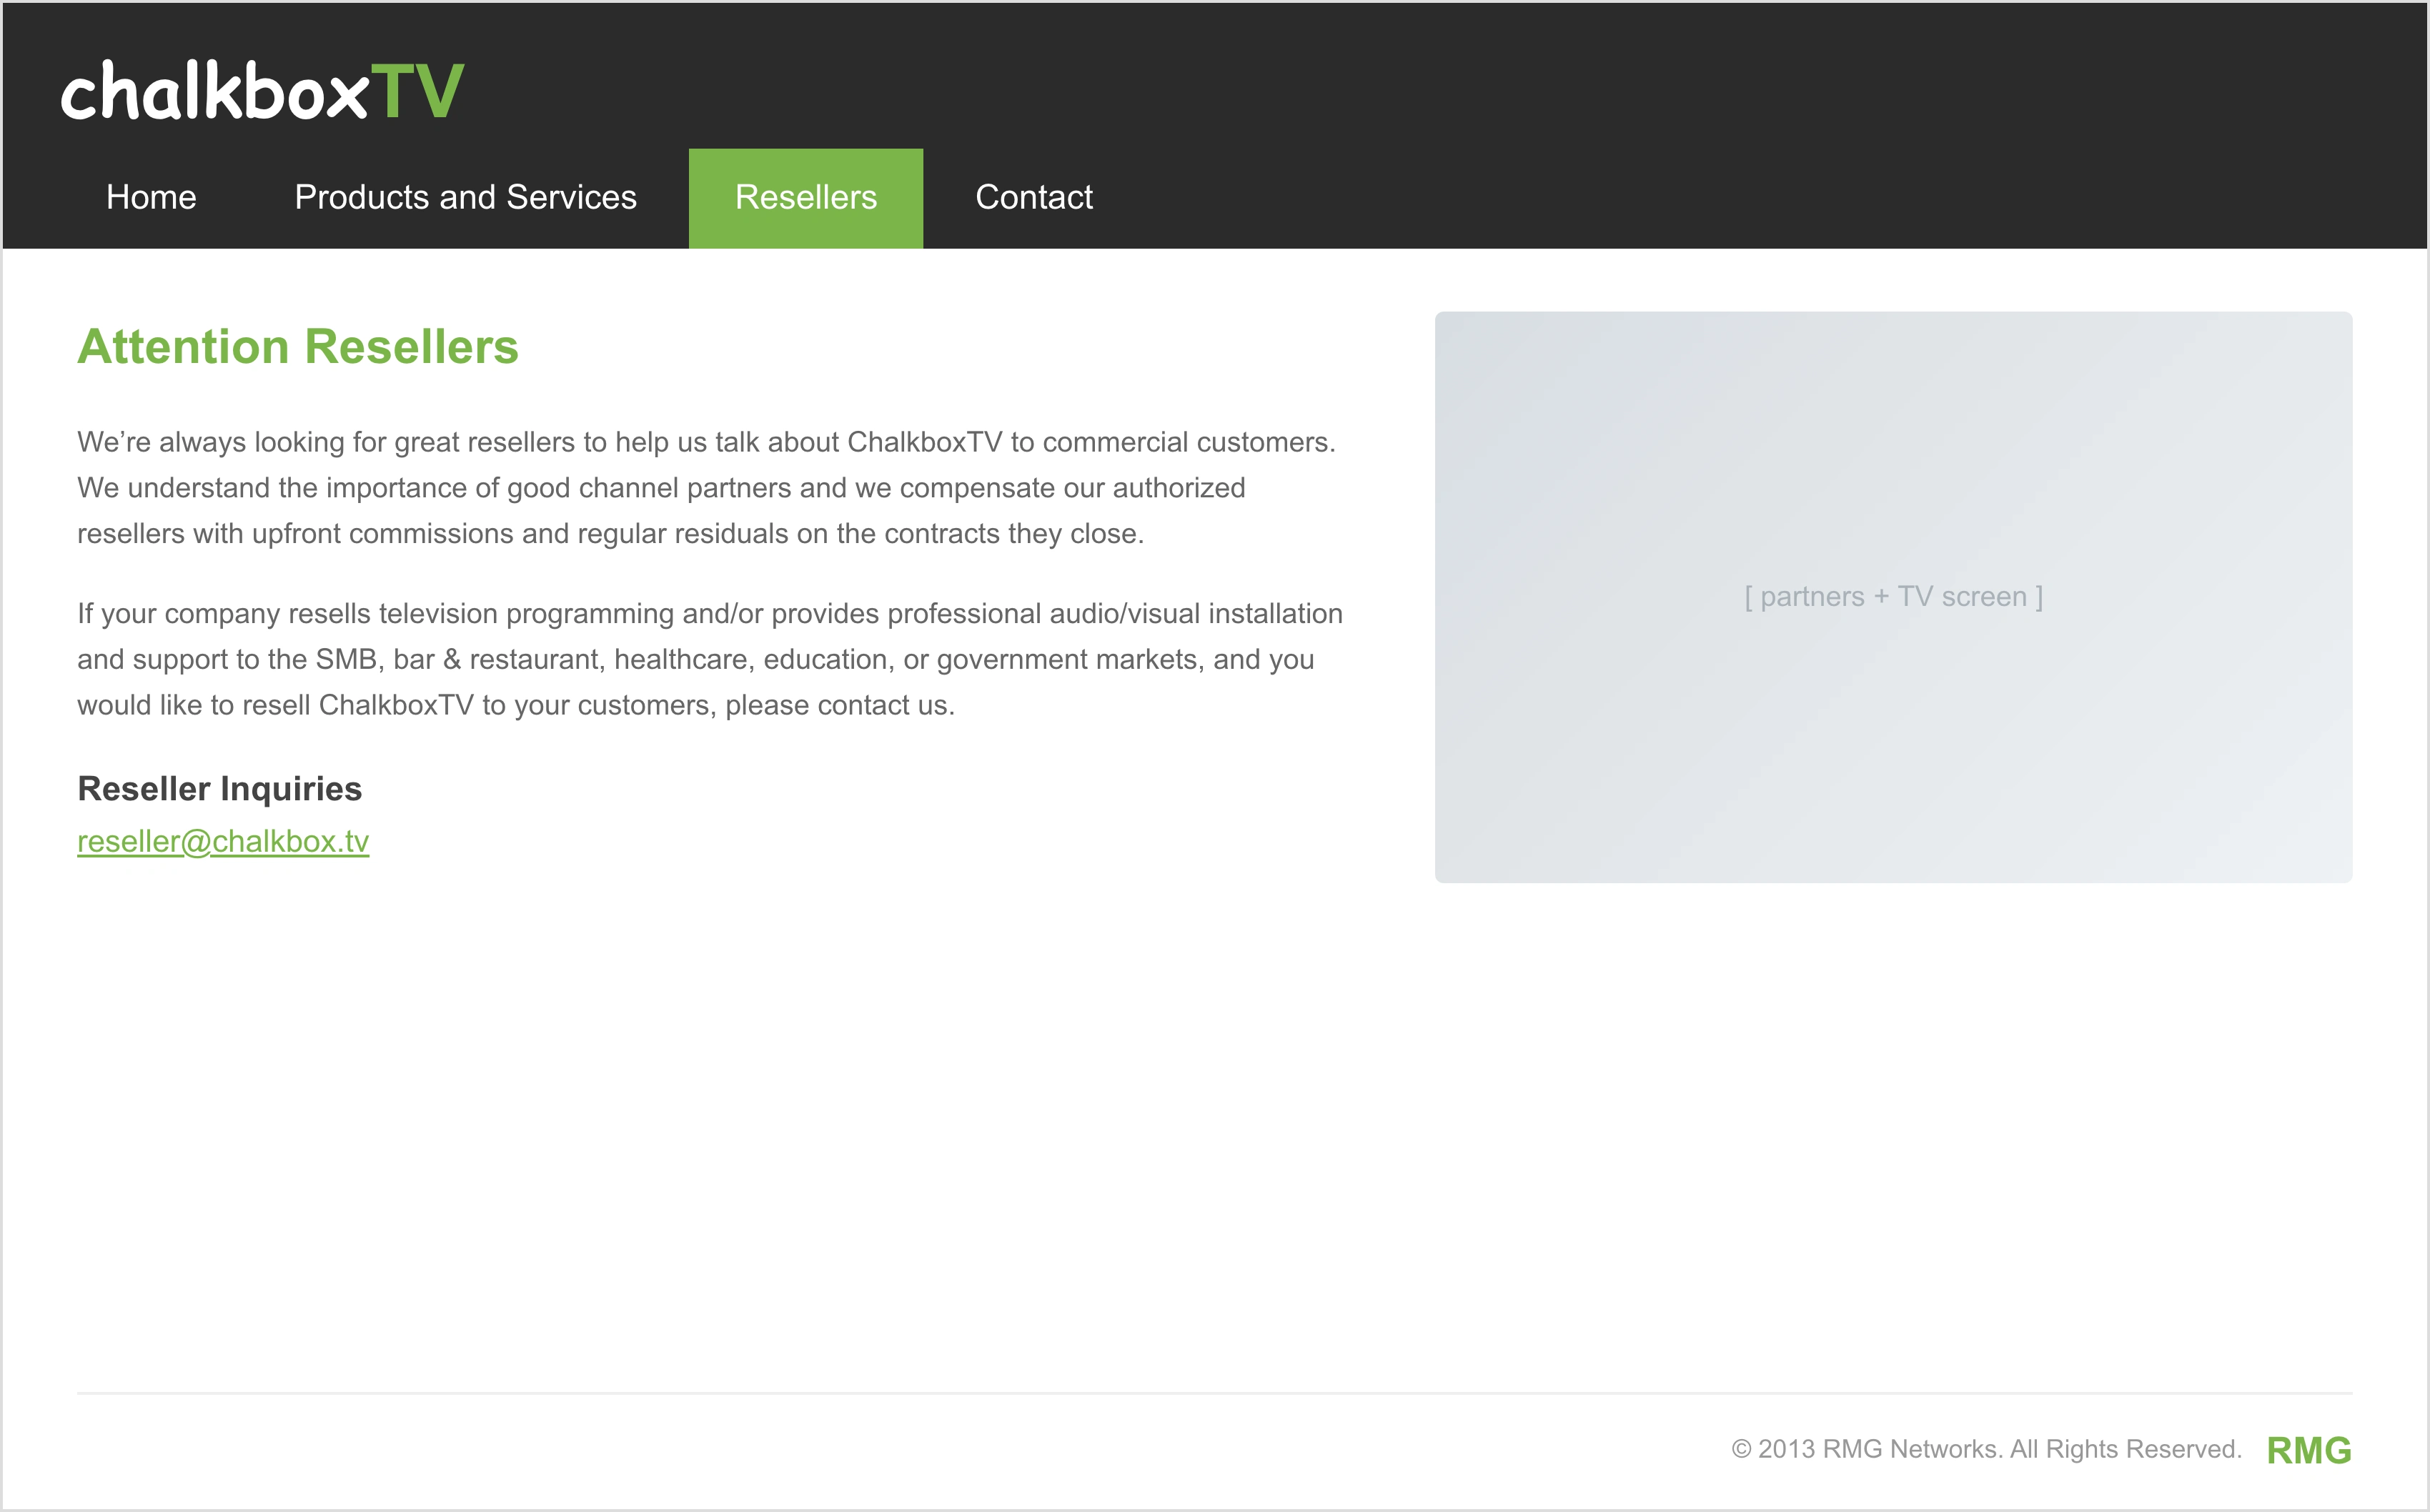Click the Attention Resellers heading
This screenshot has height=1512, width=2430.
[x=298, y=347]
